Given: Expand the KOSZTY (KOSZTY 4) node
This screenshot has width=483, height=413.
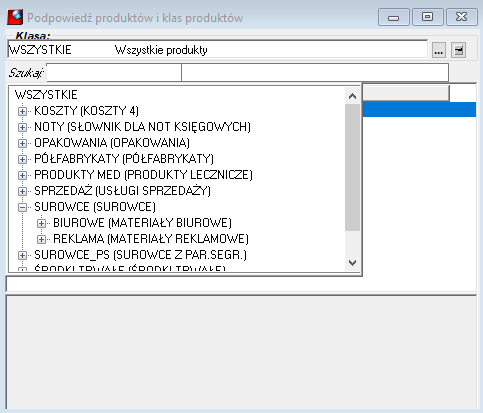Looking at the screenshot, I should (x=22, y=111).
